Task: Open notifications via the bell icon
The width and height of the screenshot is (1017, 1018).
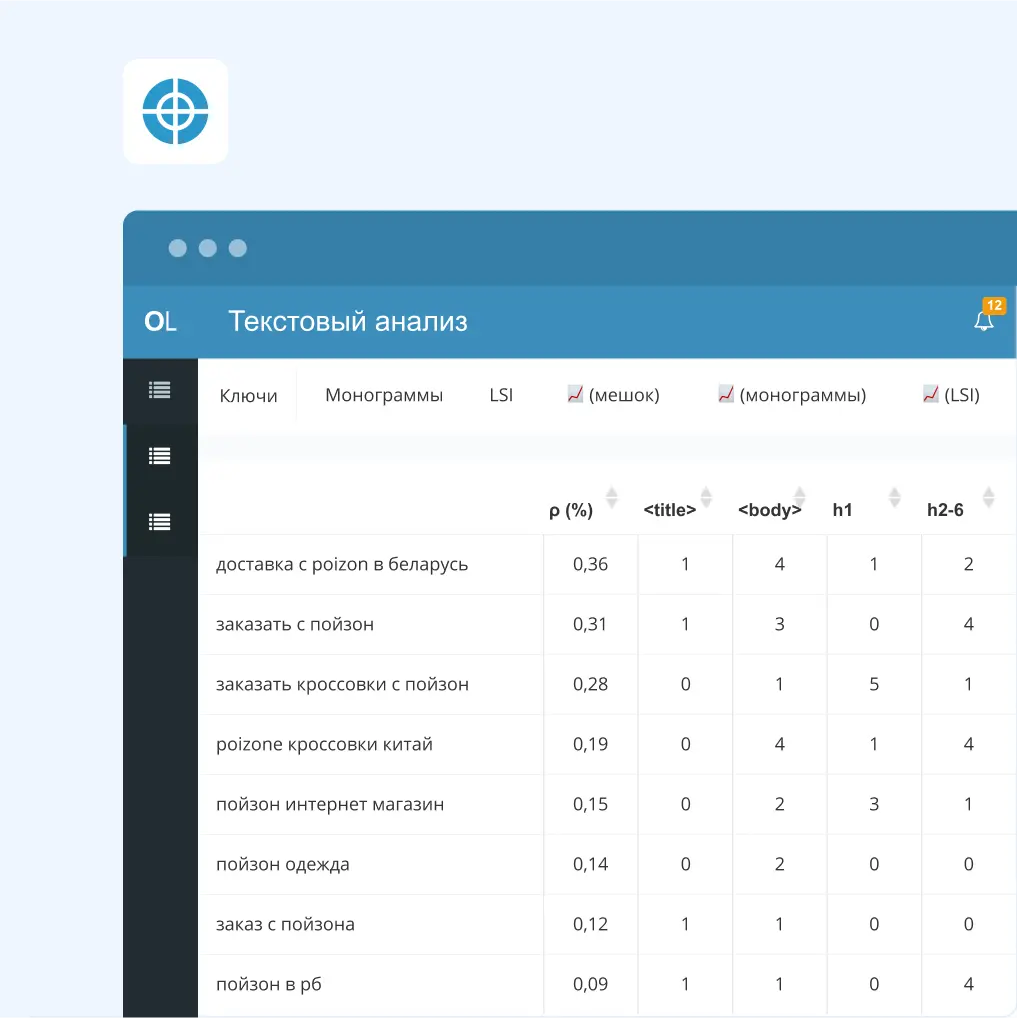Action: point(984,322)
